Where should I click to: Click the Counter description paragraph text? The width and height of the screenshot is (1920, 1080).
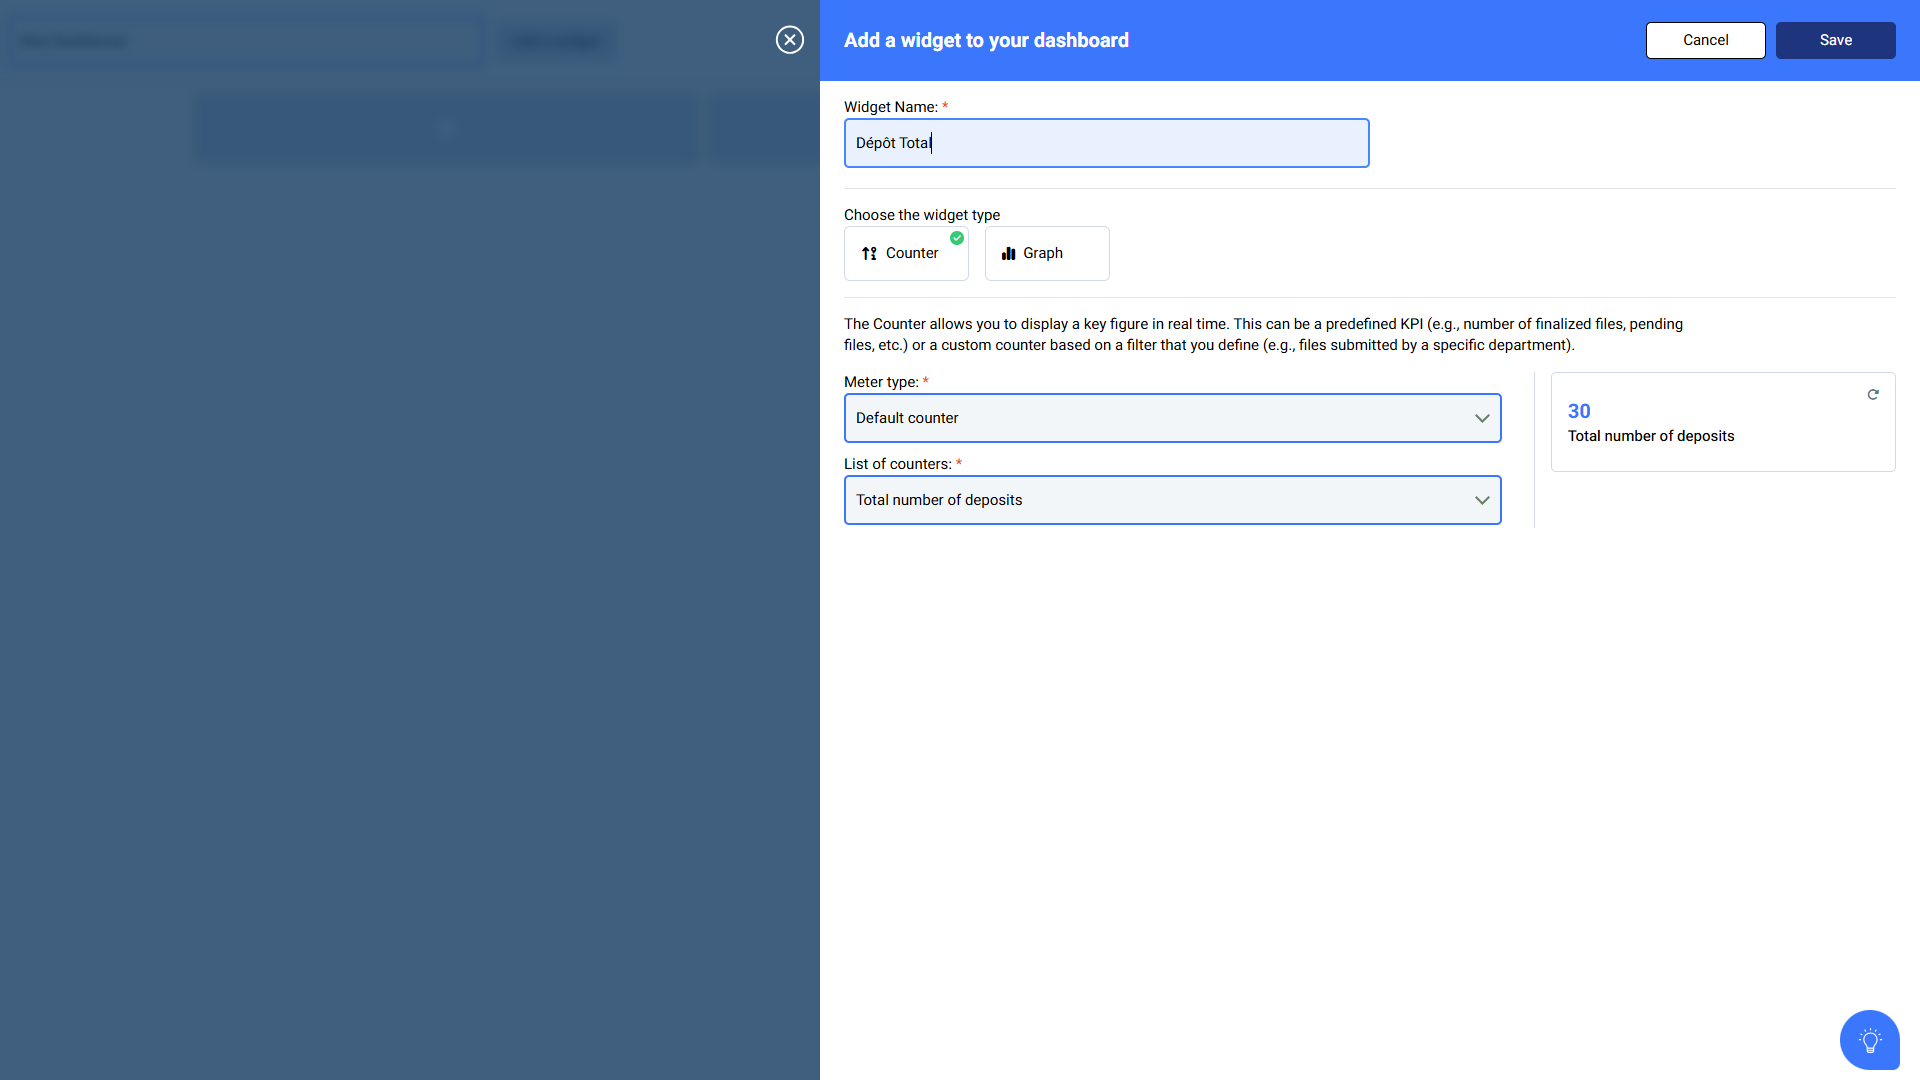coord(1262,334)
